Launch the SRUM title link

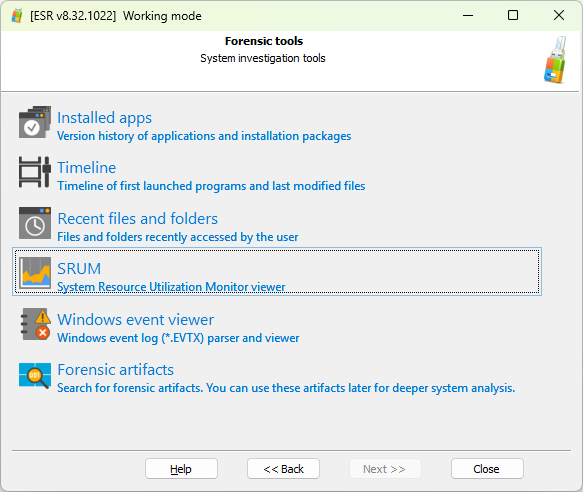(79, 268)
